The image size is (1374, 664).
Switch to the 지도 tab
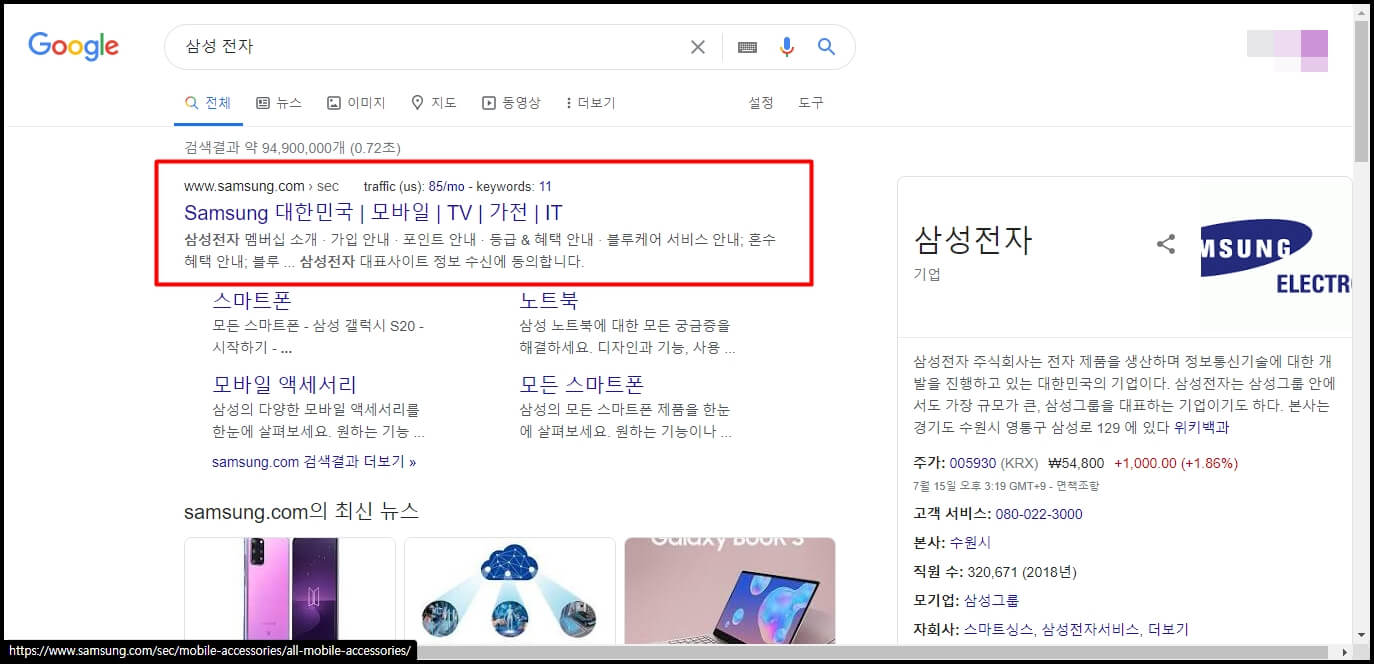click(x=434, y=103)
